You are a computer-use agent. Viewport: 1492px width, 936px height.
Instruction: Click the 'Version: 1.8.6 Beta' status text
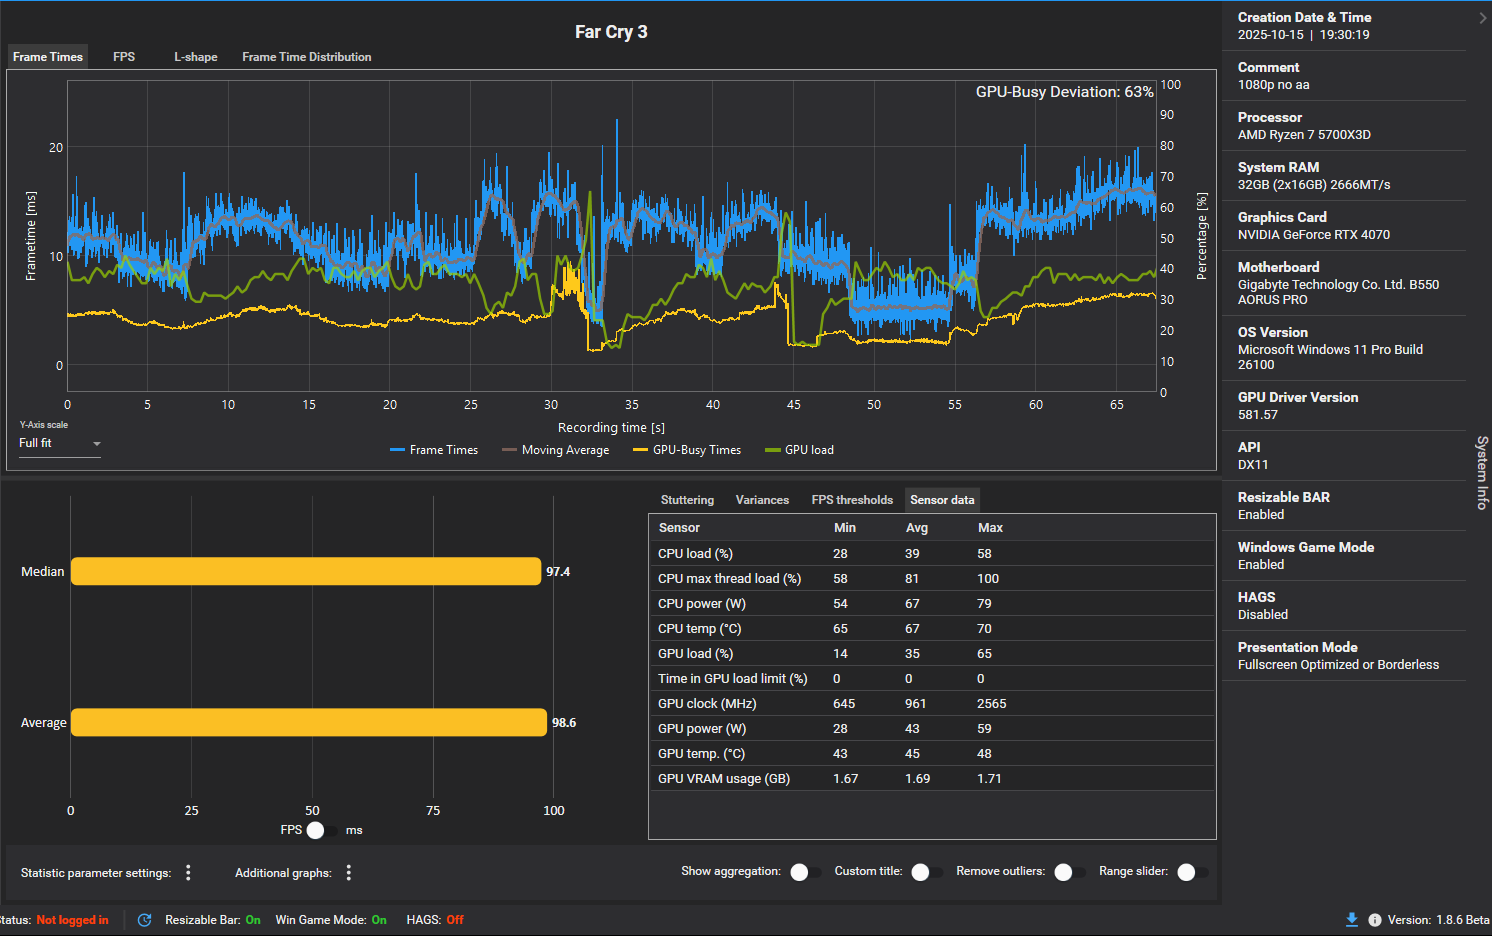click(x=1439, y=920)
